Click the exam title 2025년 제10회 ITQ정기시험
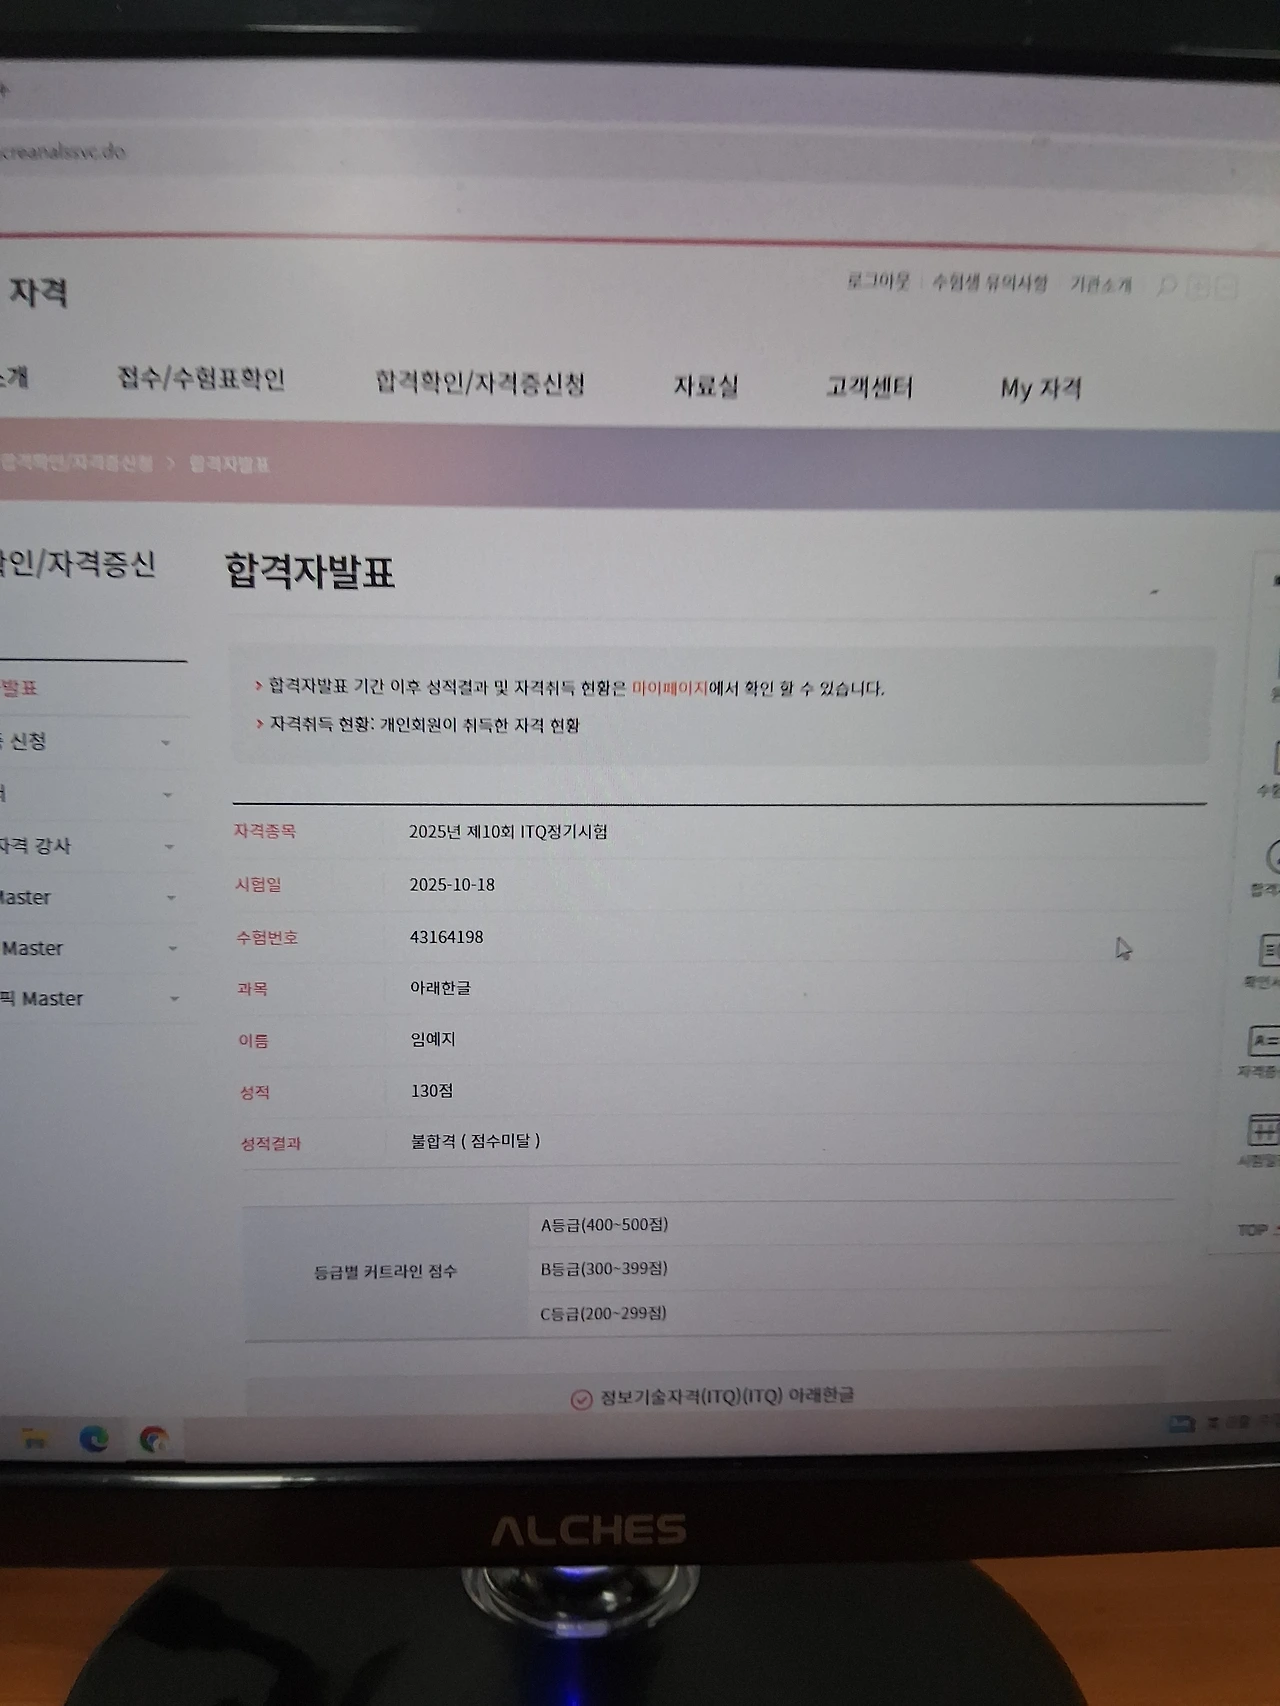The height and width of the screenshot is (1706, 1280). (508, 832)
